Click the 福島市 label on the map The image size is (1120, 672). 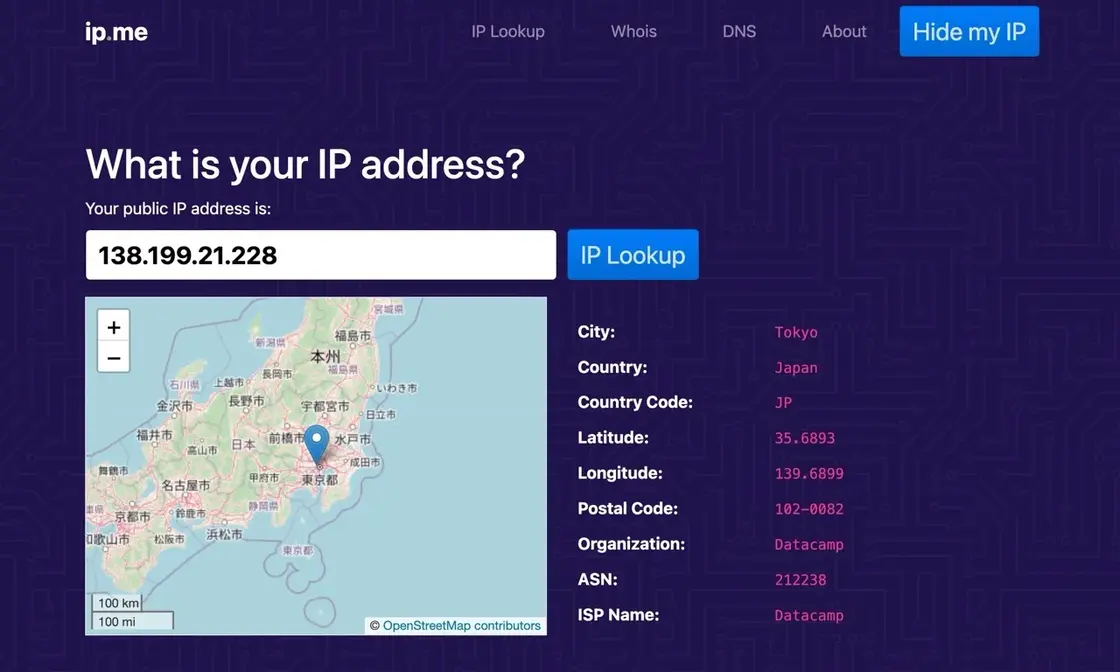(353, 335)
